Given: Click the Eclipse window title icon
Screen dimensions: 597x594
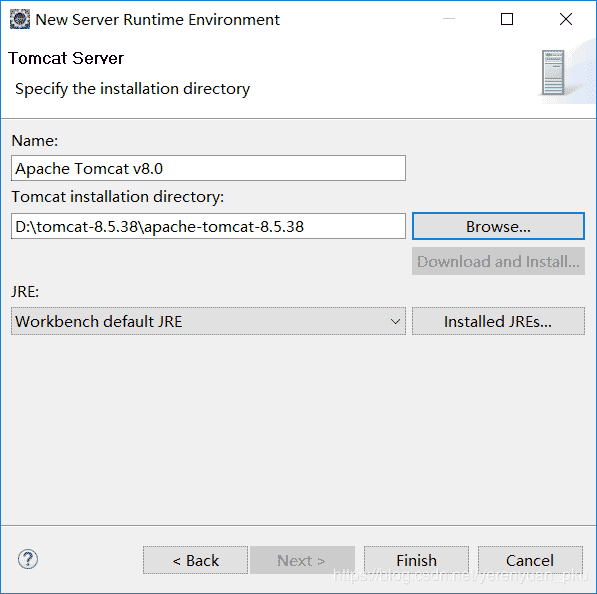Looking at the screenshot, I should coord(20,19).
